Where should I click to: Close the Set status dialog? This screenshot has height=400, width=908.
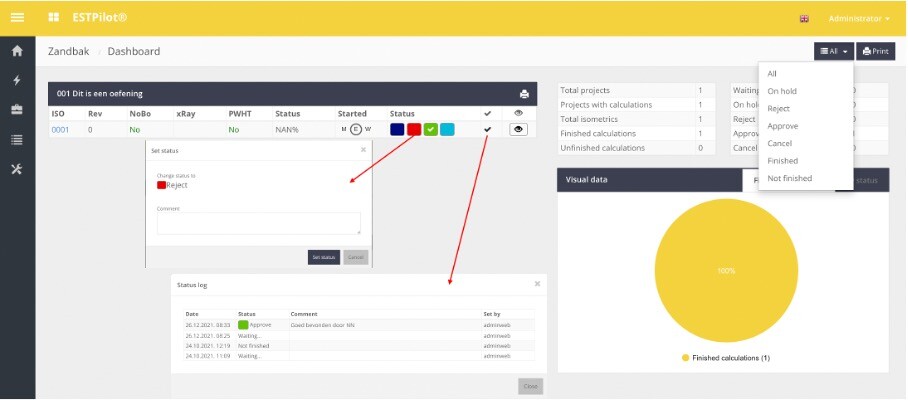click(363, 150)
